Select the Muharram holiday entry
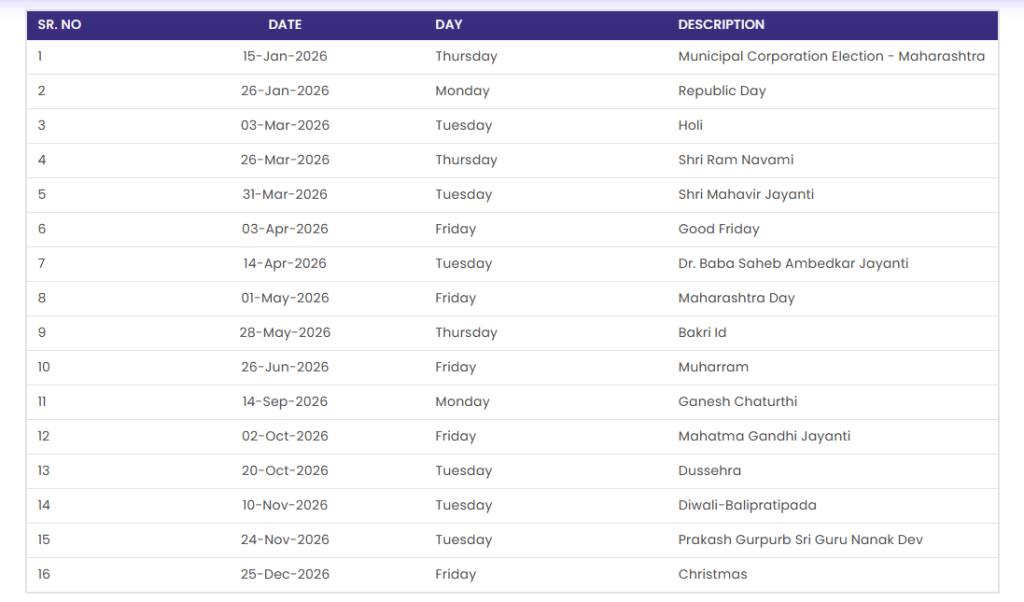The height and width of the screenshot is (602, 1024). [x=713, y=367]
